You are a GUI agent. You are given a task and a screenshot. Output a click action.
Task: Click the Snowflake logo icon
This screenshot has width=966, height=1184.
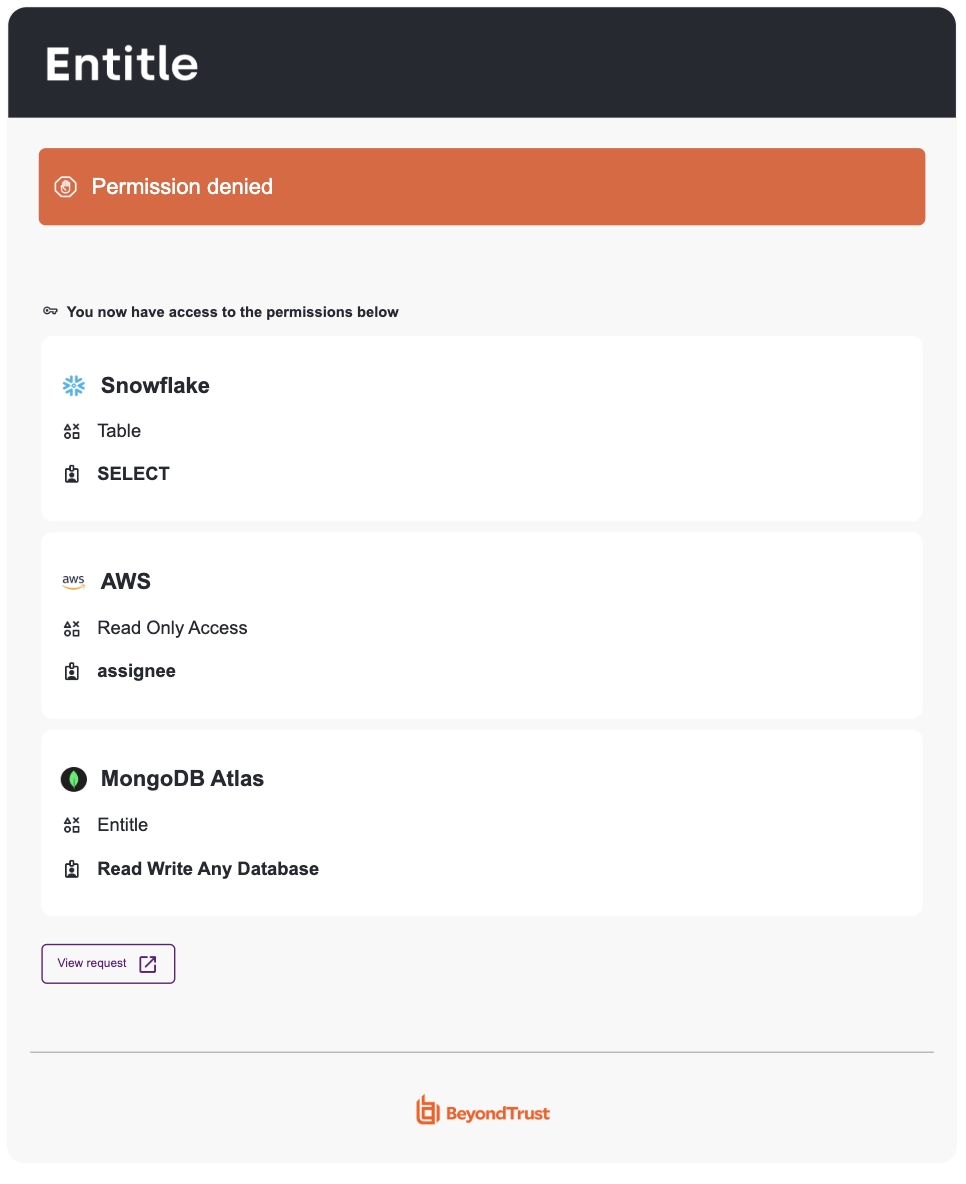click(x=73, y=386)
